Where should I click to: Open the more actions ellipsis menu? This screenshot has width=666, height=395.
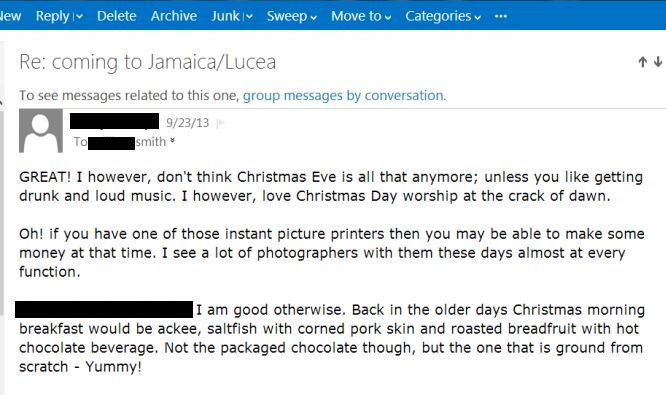[x=501, y=16]
